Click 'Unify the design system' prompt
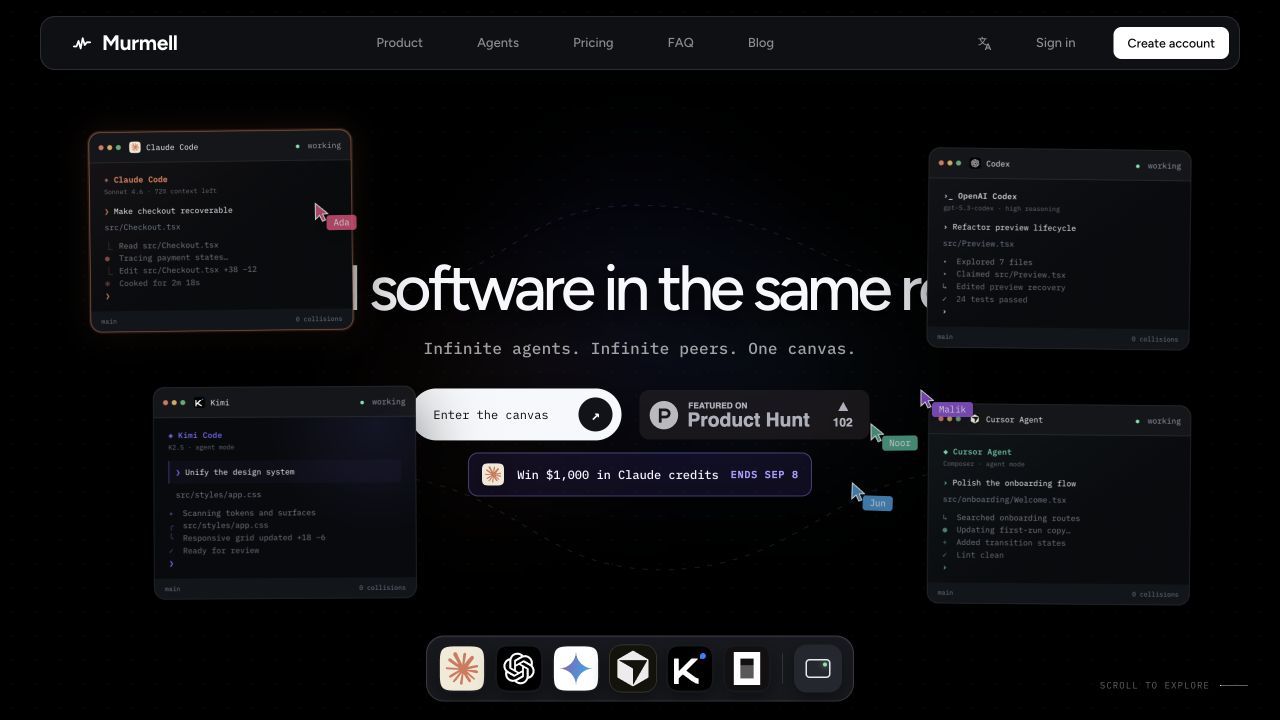 point(240,472)
